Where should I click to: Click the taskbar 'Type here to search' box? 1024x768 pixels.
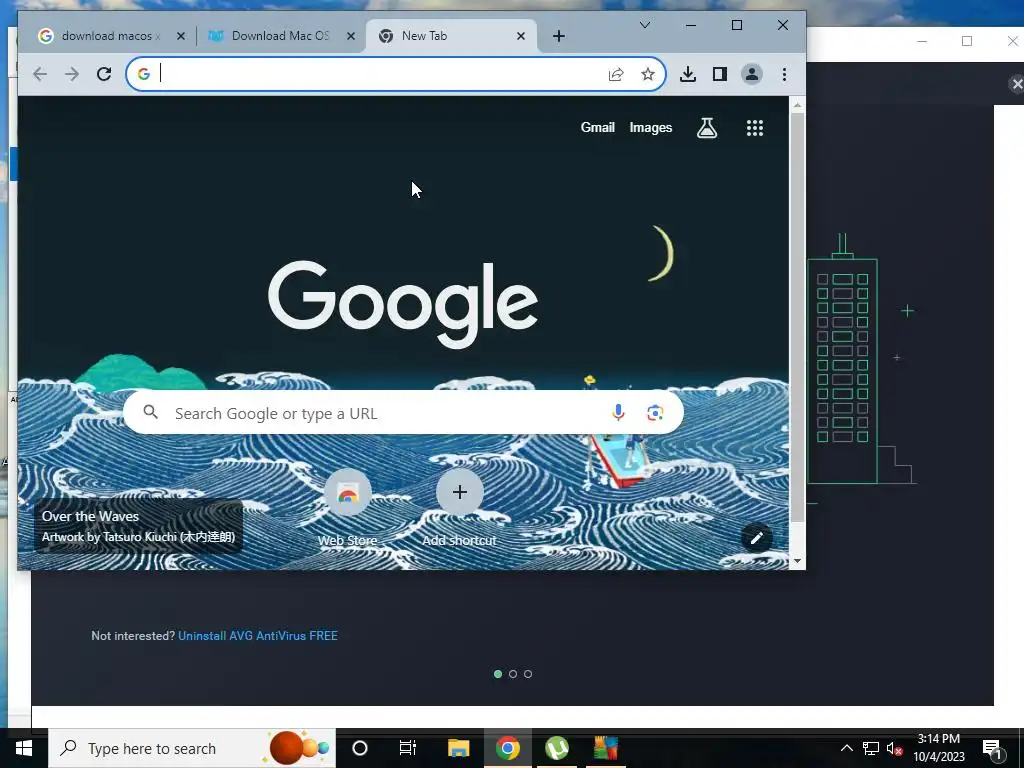[192, 748]
